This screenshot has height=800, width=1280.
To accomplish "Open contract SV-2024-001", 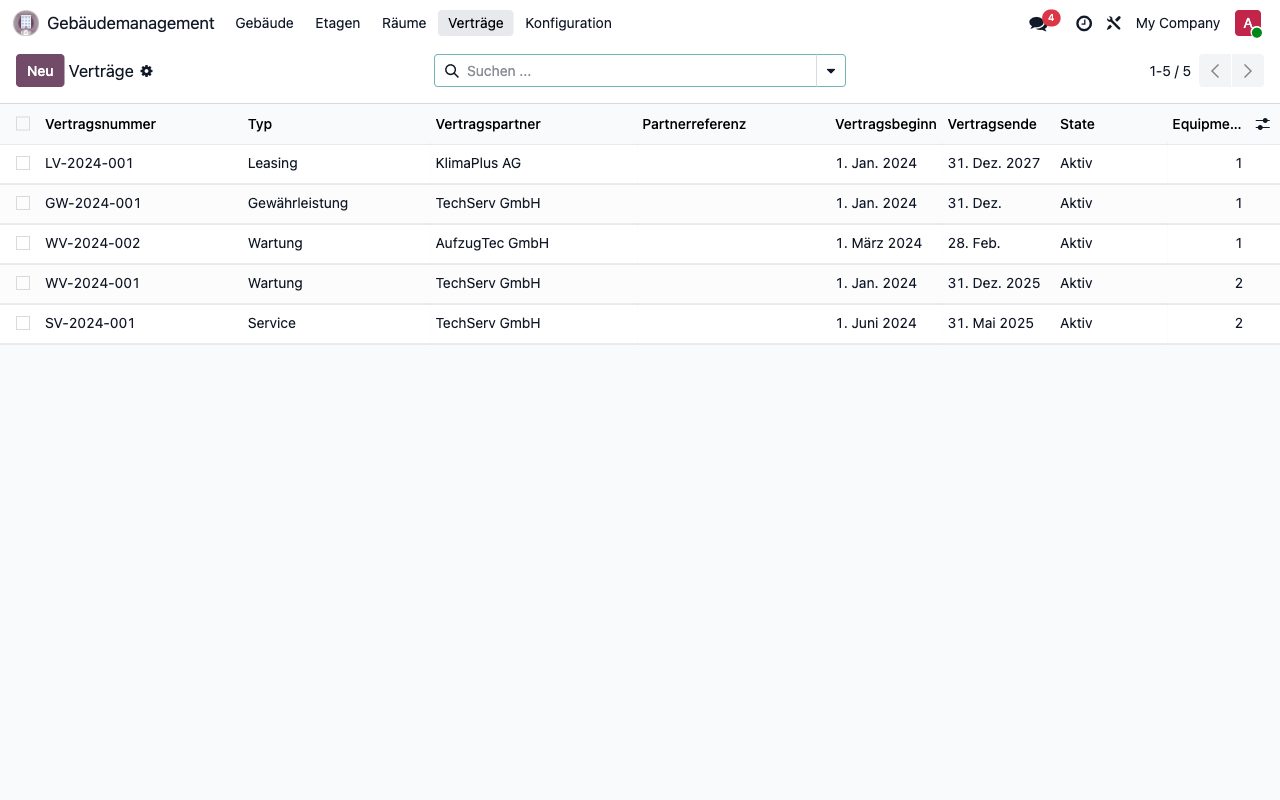I will (x=90, y=323).
